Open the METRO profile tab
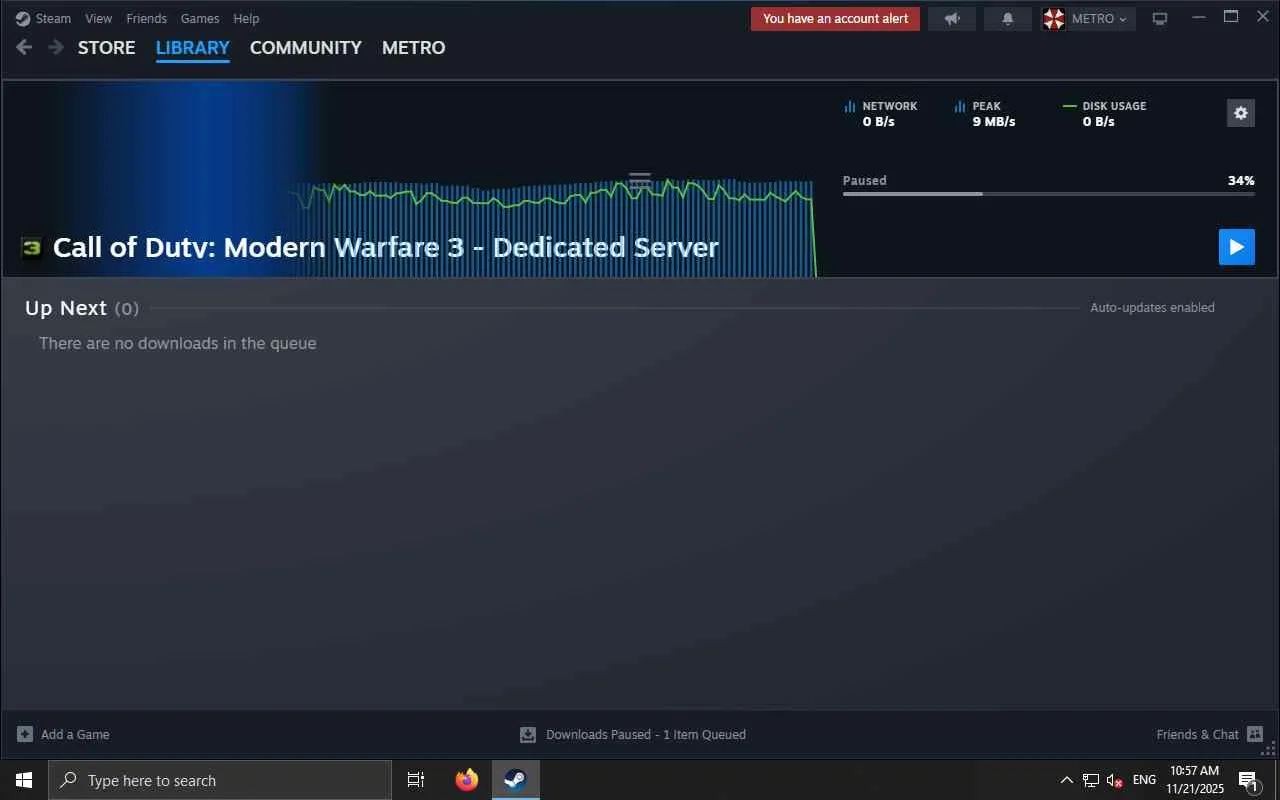 pyautogui.click(x=414, y=48)
